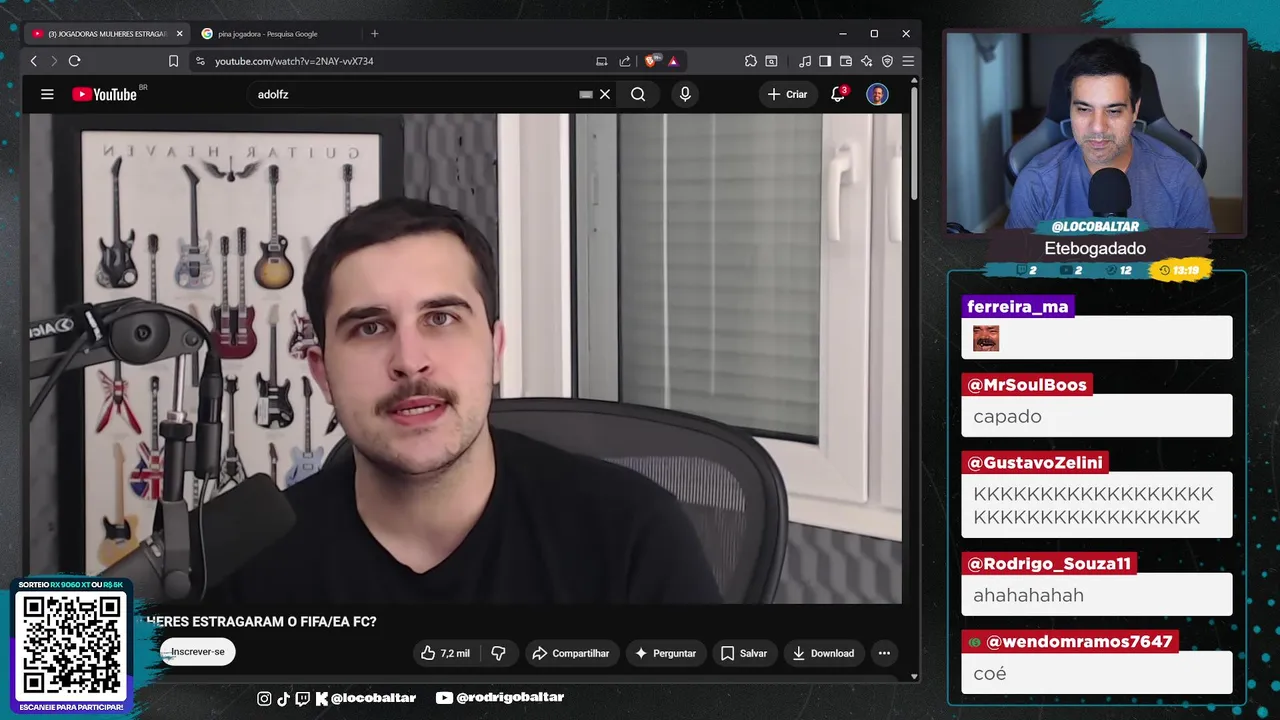Click the address bar URL youtube.com/watch
The height and width of the screenshot is (720, 1280).
click(x=294, y=61)
